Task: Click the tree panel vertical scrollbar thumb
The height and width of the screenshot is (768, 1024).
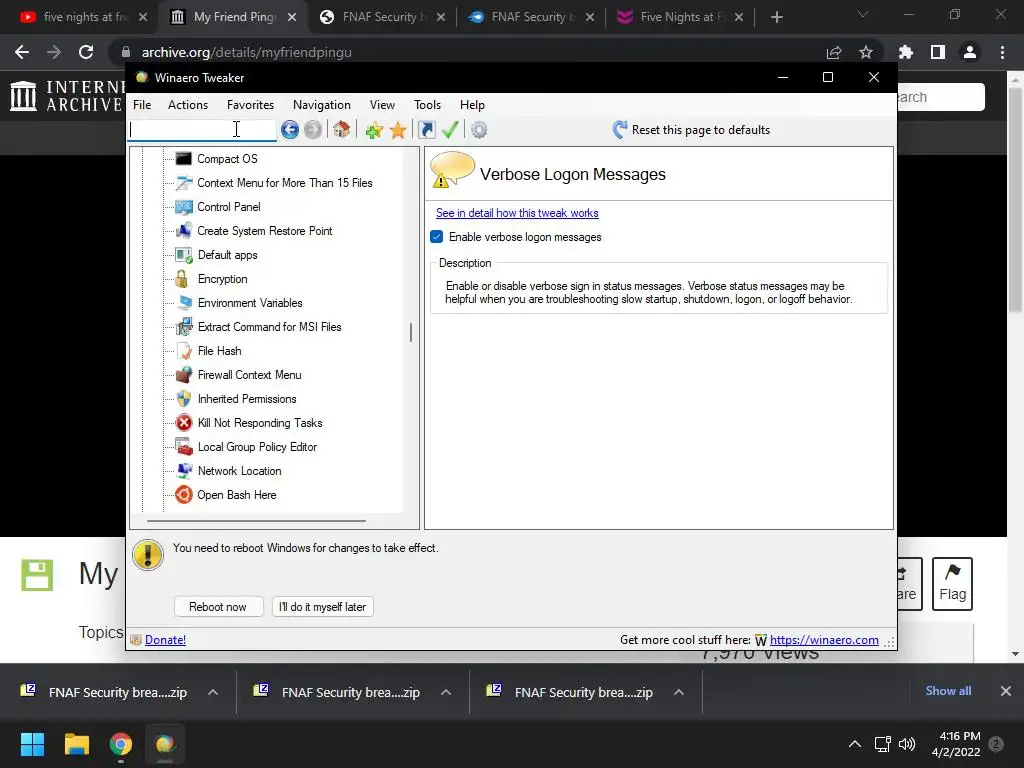Action: 411,332
